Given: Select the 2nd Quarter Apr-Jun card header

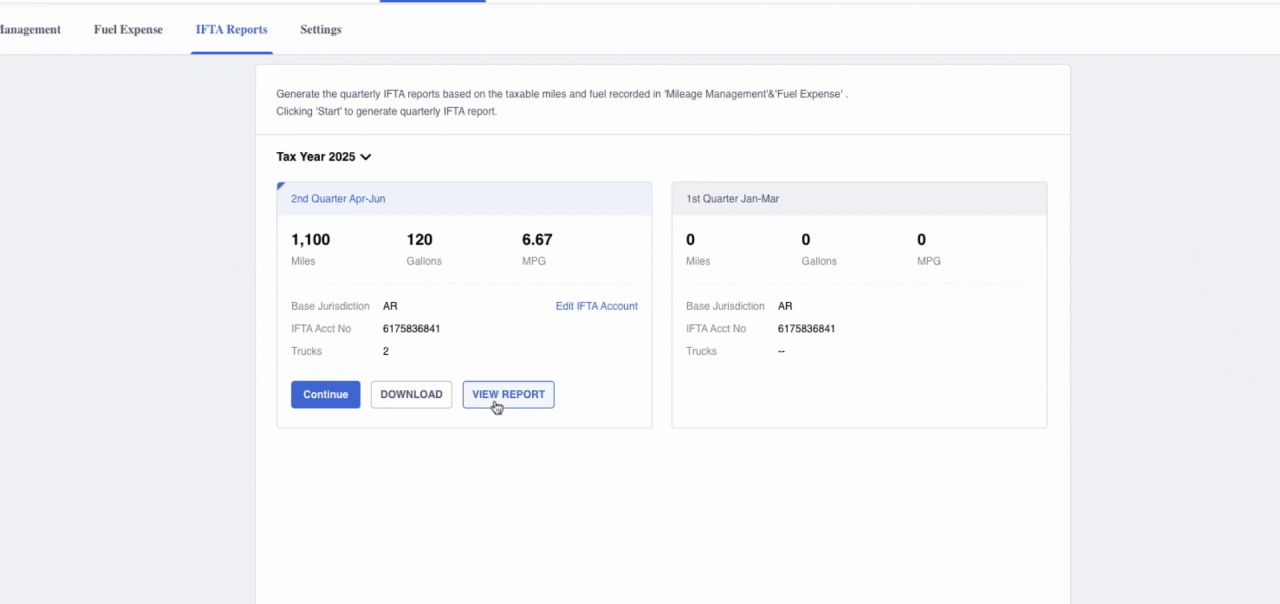Looking at the screenshot, I should pyautogui.click(x=338, y=199).
